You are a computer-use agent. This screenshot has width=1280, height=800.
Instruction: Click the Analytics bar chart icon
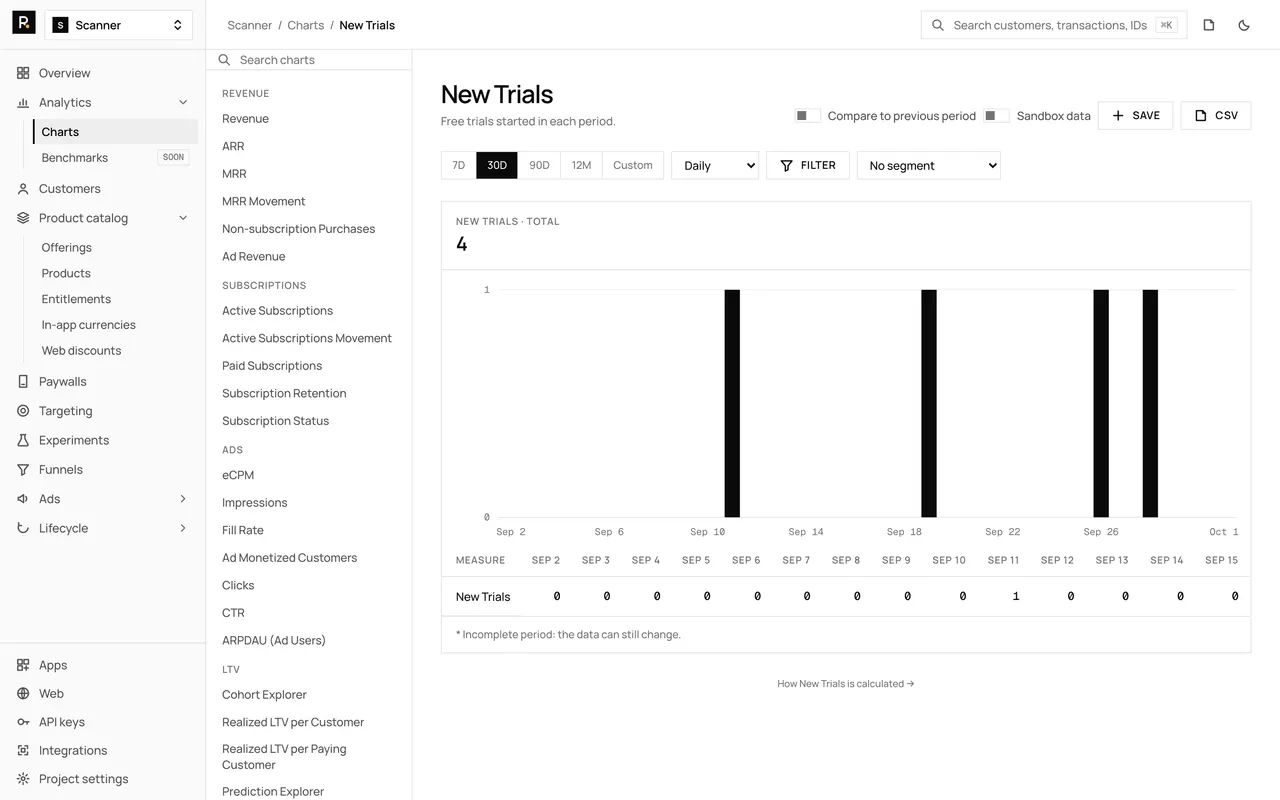click(x=23, y=102)
